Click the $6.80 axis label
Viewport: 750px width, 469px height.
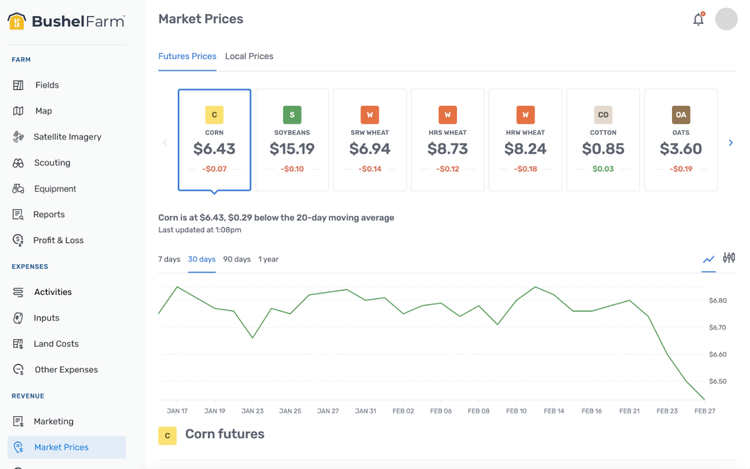coord(717,301)
